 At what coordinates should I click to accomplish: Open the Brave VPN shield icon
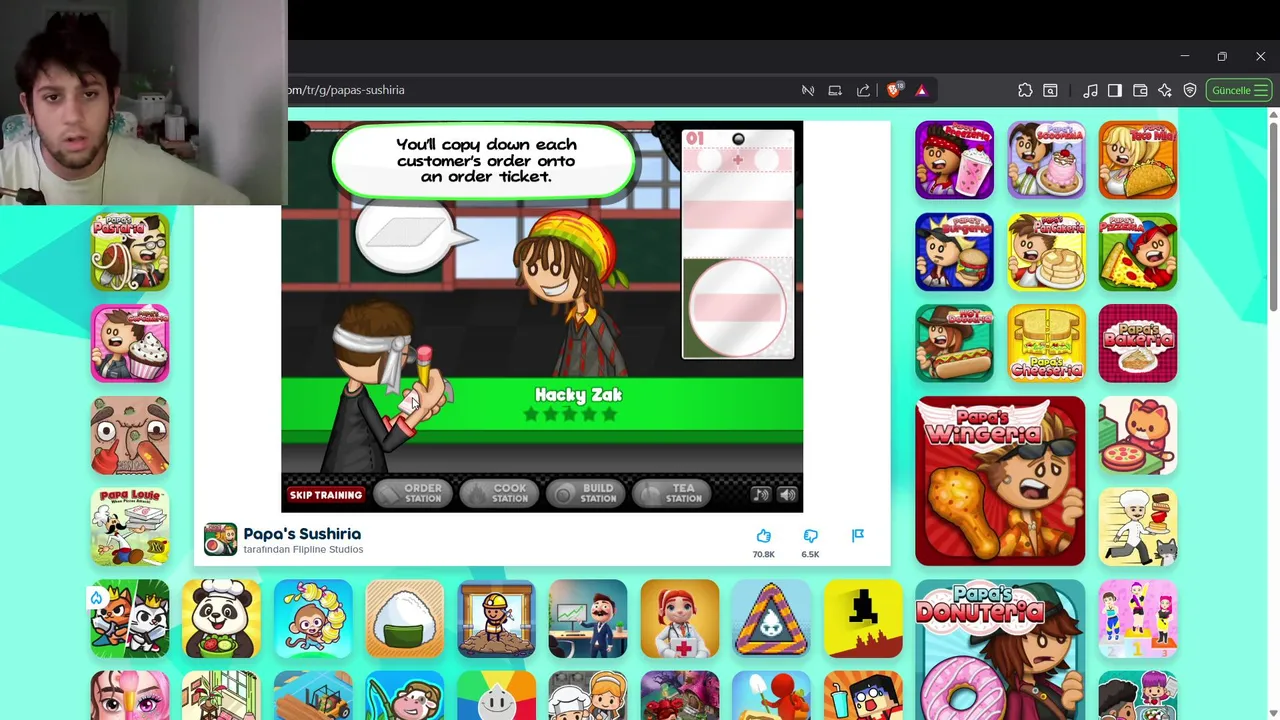click(x=1190, y=90)
